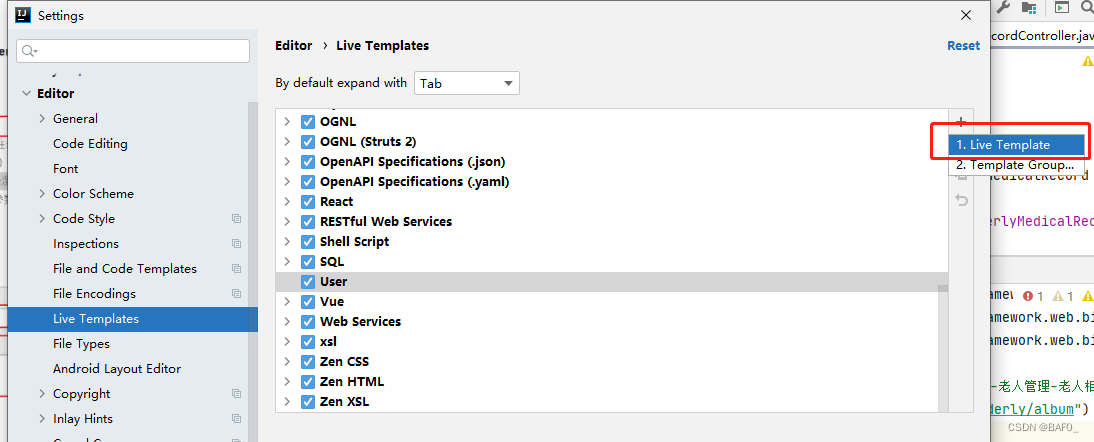1094x442 pixels.
Task: Click the Editor breadcrumb in header
Action: tap(294, 45)
